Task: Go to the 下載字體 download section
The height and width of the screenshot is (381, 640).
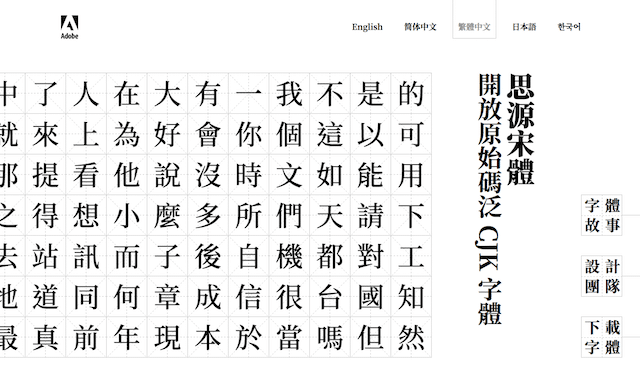Action: (602, 337)
